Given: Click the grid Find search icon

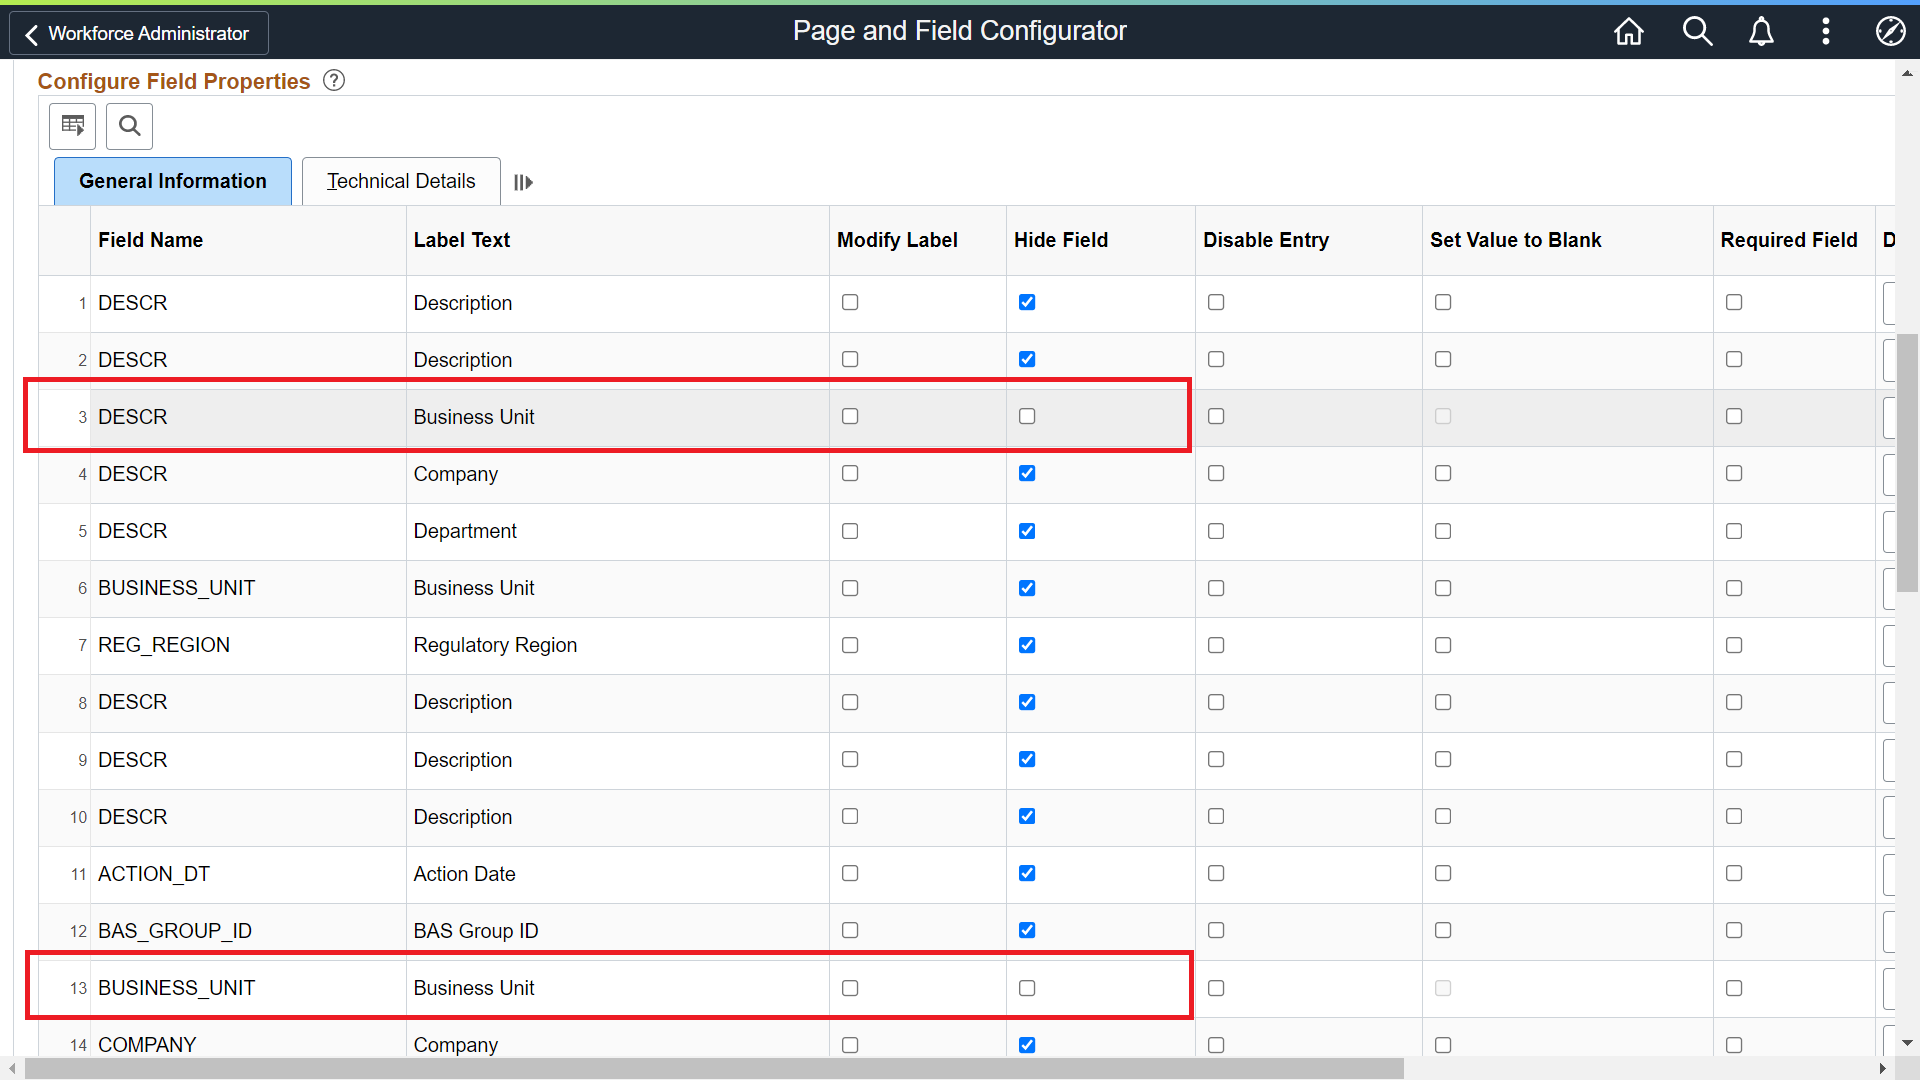Looking at the screenshot, I should (x=129, y=126).
